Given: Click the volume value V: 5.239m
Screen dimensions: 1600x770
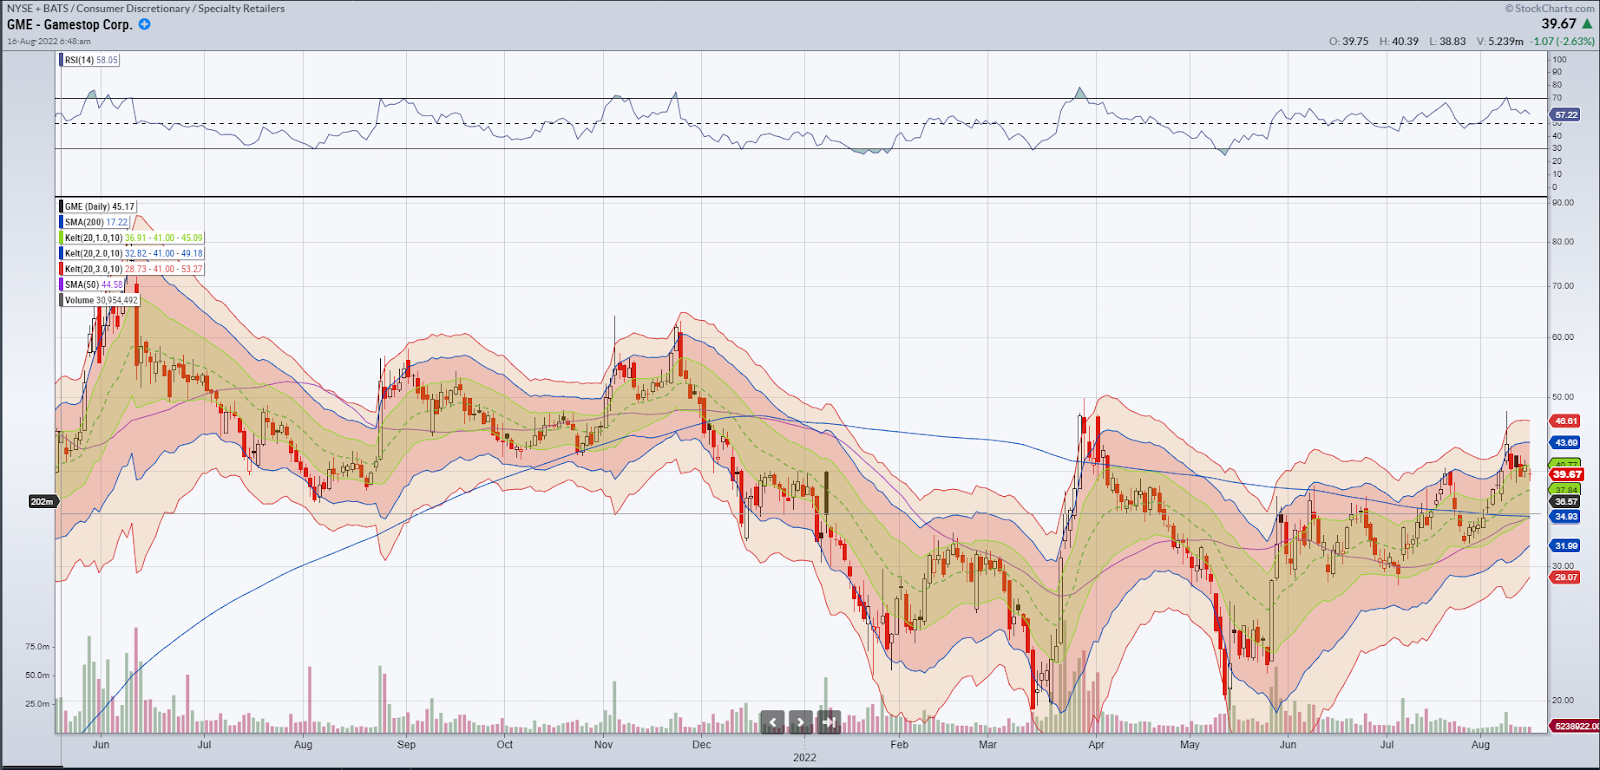Looking at the screenshot, I should tap(1500, 41).
